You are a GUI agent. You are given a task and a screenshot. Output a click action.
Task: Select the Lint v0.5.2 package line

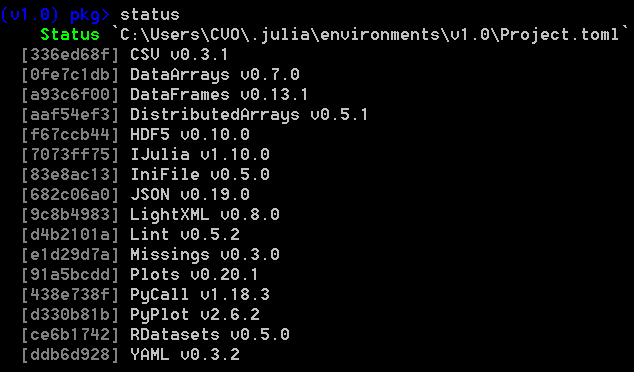[x=131, y=235]
